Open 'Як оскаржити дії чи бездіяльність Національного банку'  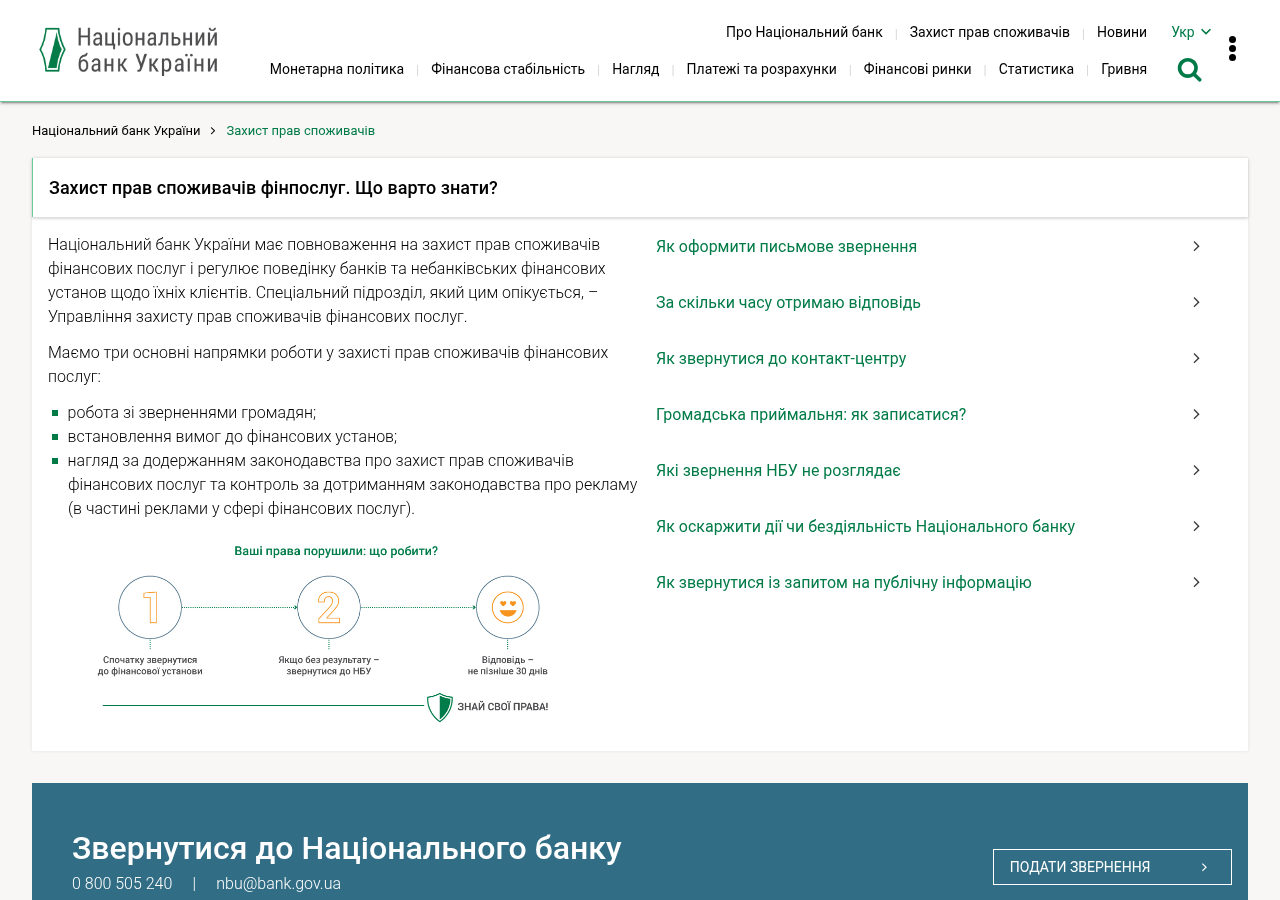[866, 526]
